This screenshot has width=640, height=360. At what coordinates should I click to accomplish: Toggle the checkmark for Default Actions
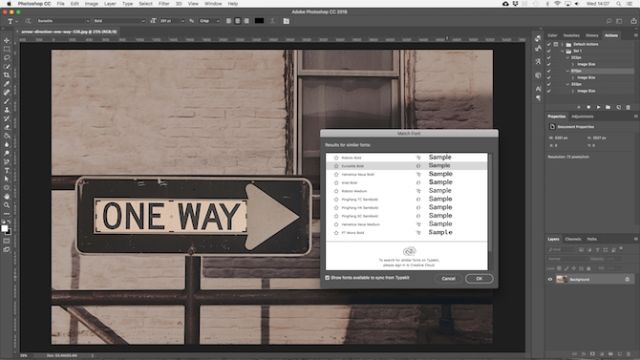tap(549, 44)
